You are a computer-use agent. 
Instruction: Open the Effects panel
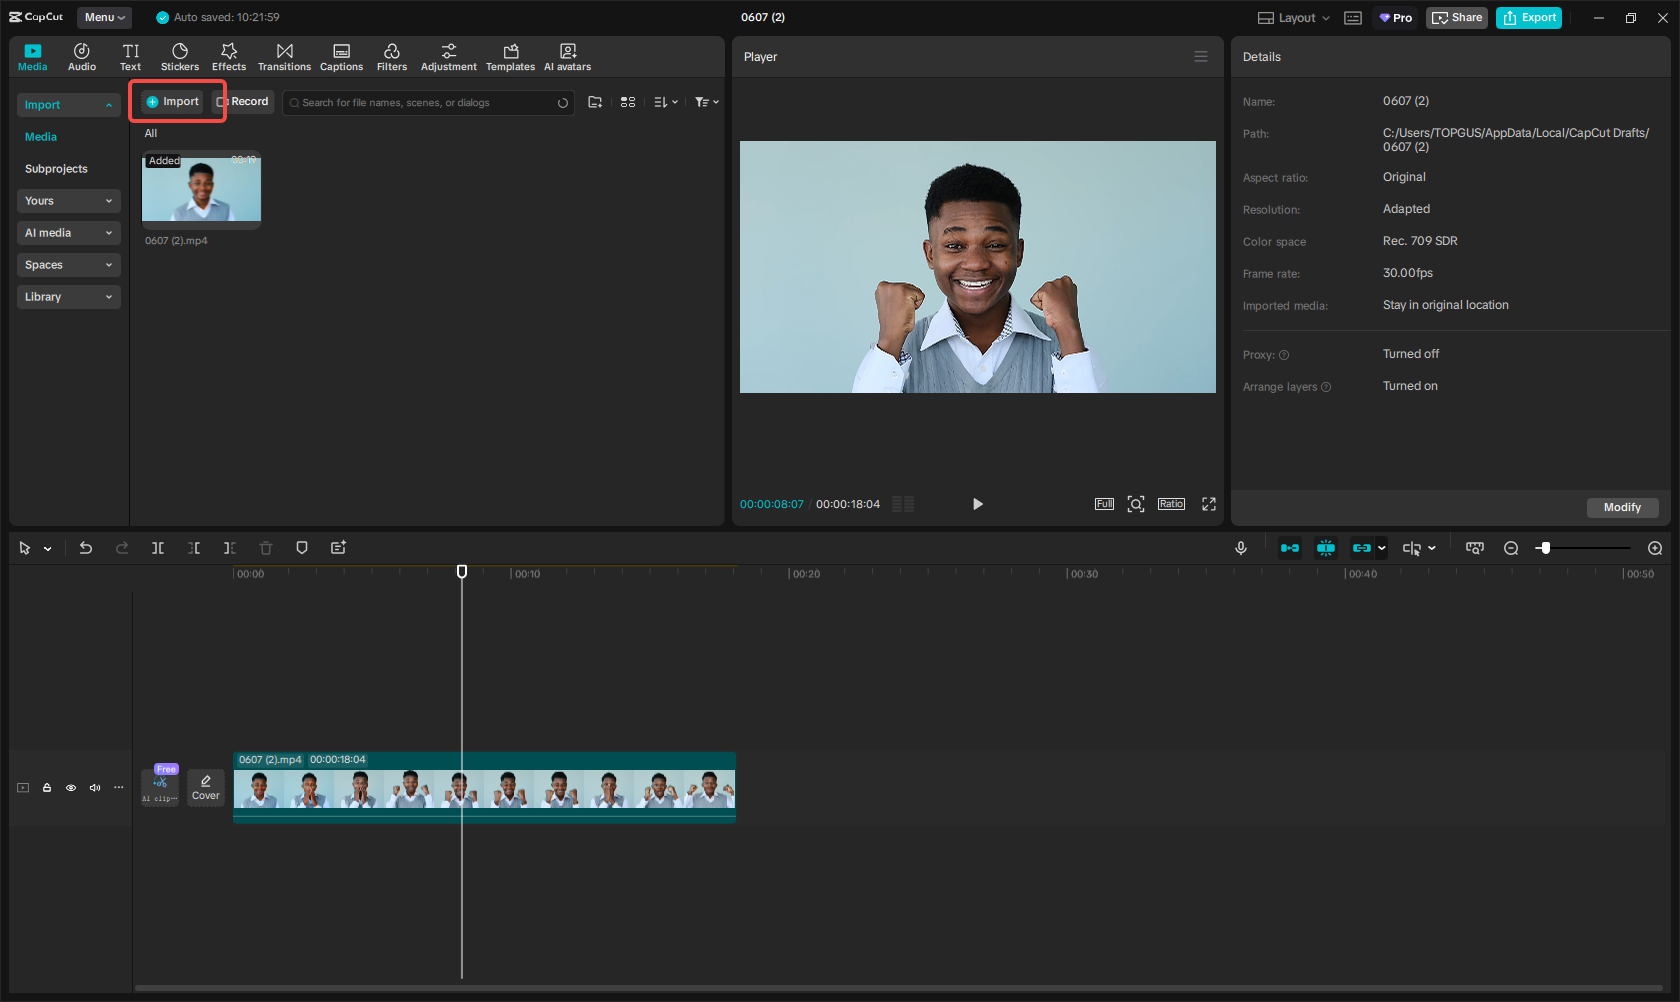point(228,55)
